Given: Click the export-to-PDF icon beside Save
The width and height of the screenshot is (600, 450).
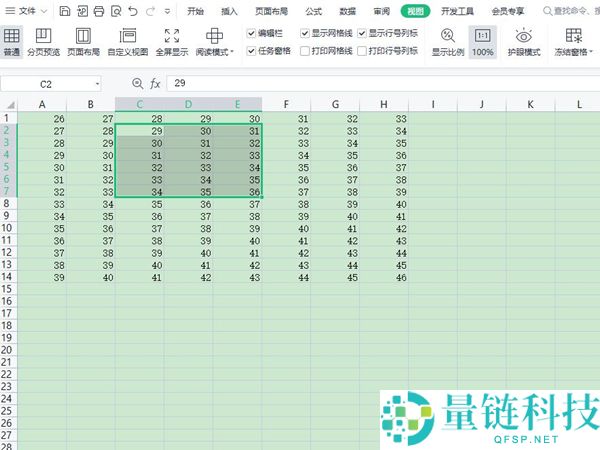Looking at the screenshot, I should (82, 11).
